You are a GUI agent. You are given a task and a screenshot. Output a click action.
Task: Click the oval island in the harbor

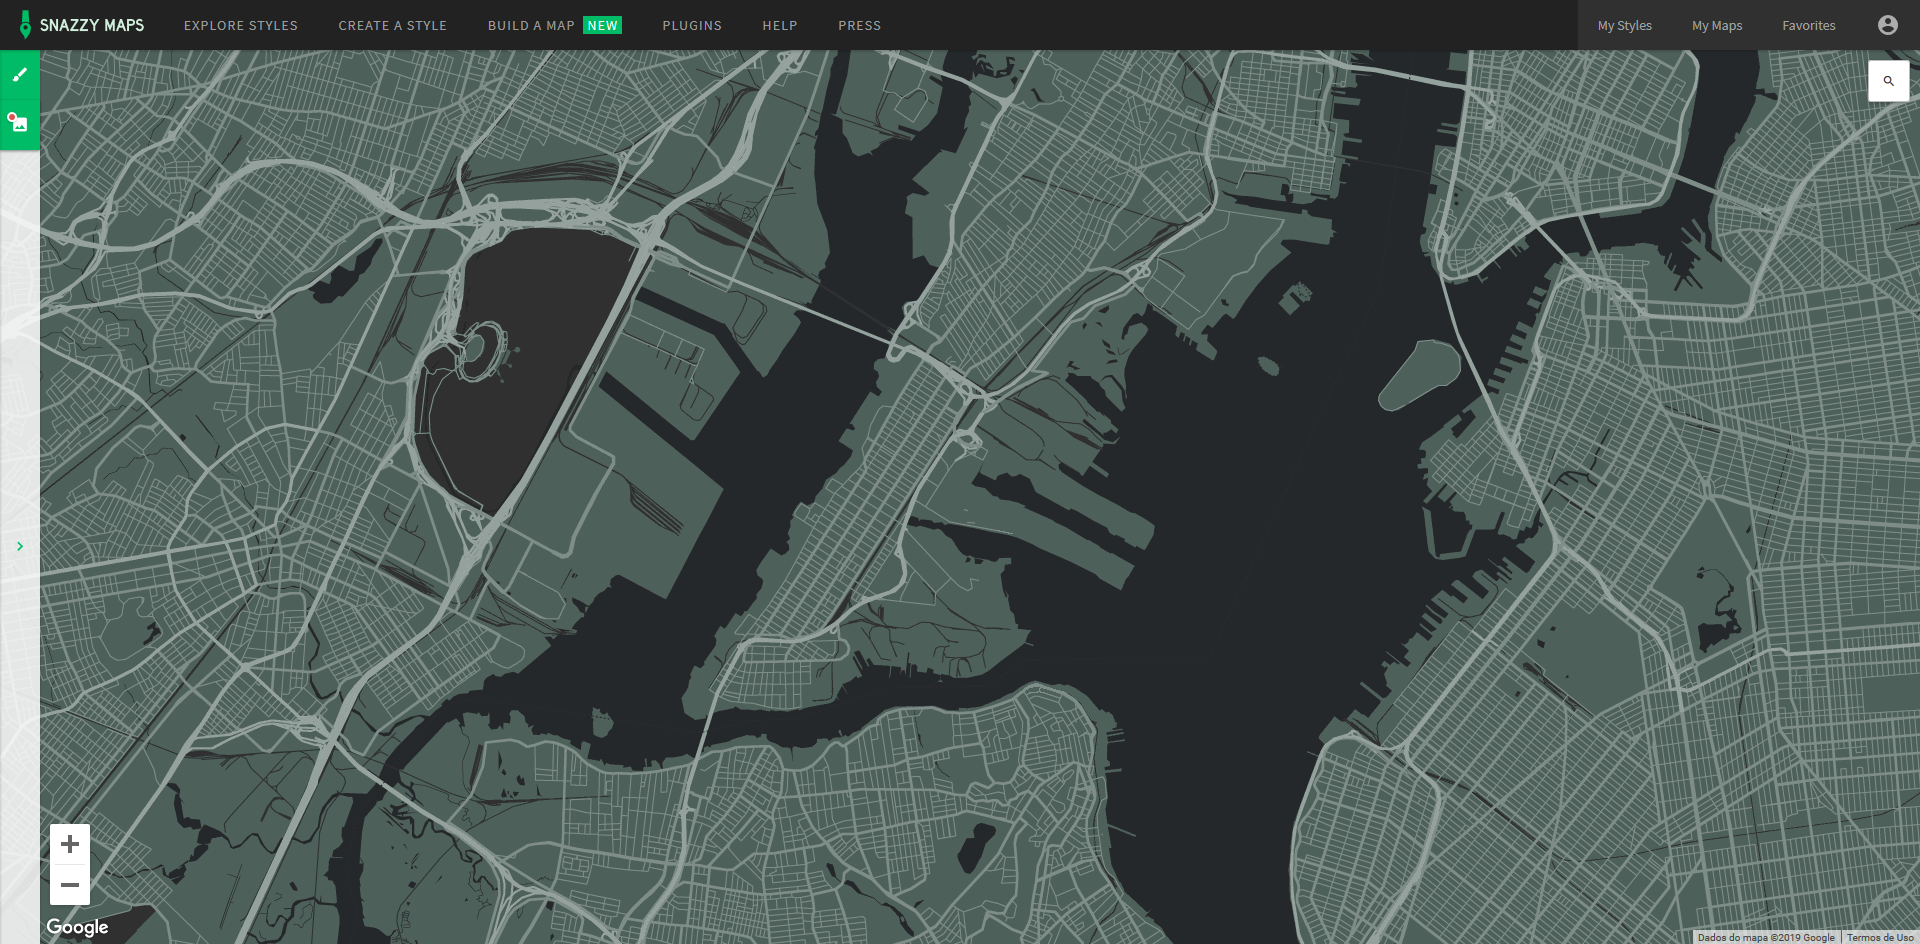(x=1420, y=374)
